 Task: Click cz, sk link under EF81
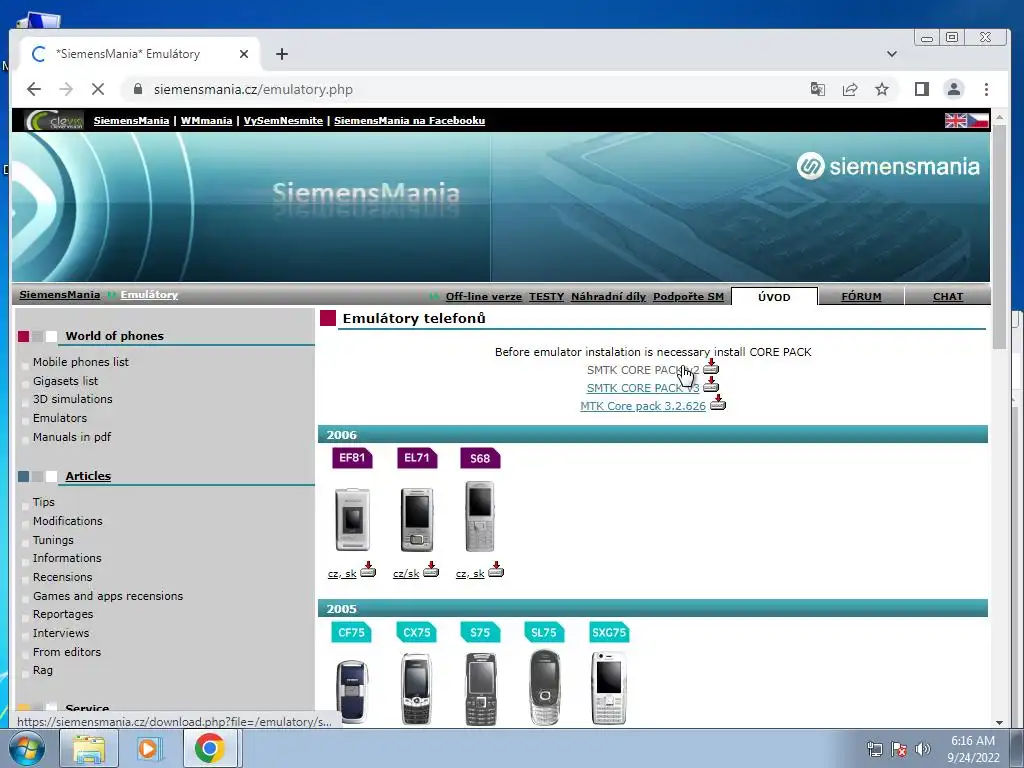[x=342, y=573]
